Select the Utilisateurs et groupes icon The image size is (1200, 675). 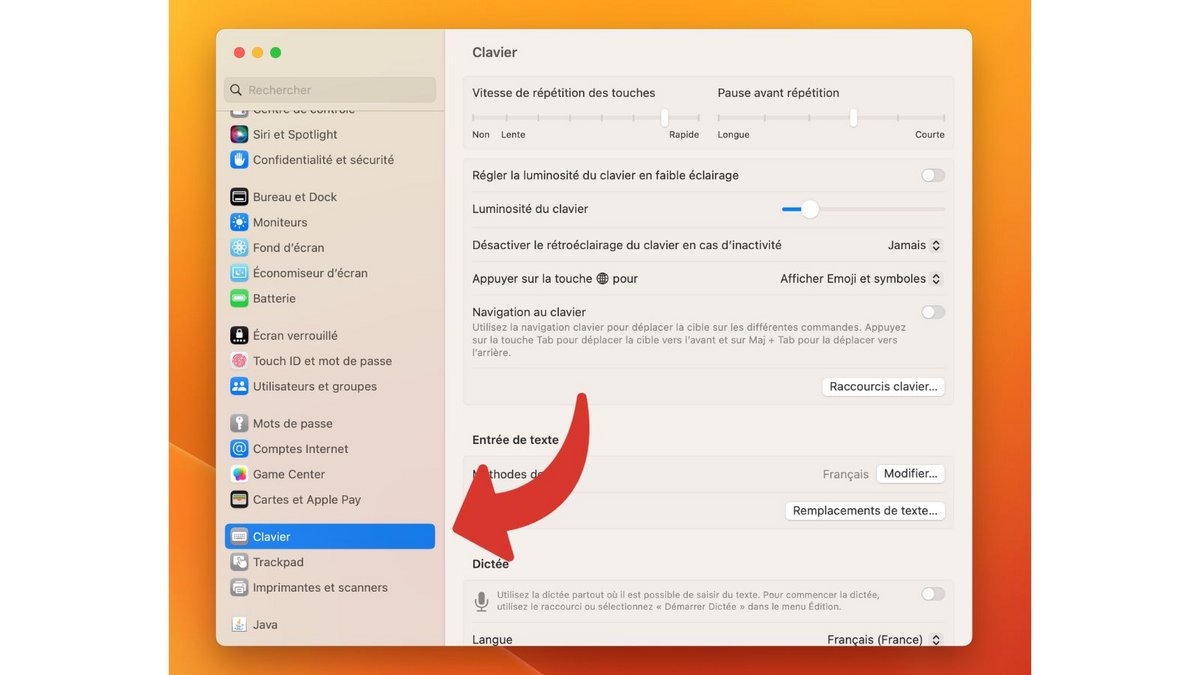239,386
